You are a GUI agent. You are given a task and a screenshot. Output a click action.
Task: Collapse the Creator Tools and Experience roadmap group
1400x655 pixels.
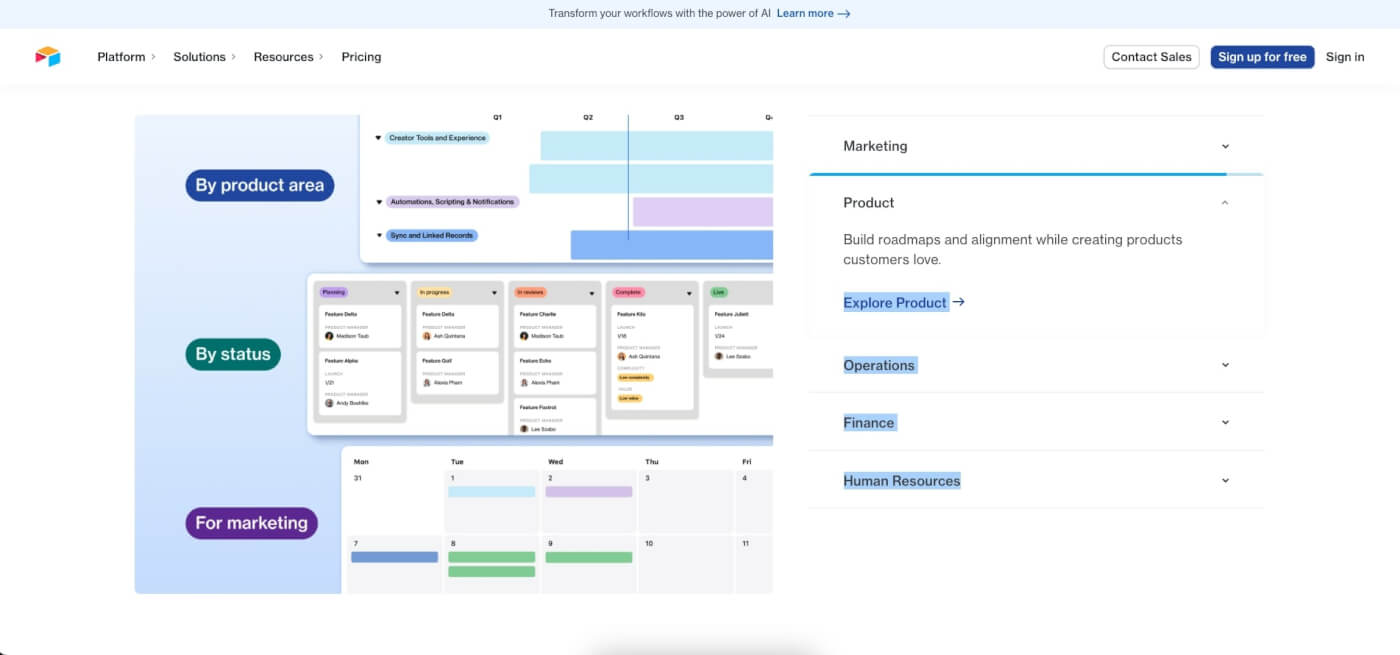[x=379, y=138]
